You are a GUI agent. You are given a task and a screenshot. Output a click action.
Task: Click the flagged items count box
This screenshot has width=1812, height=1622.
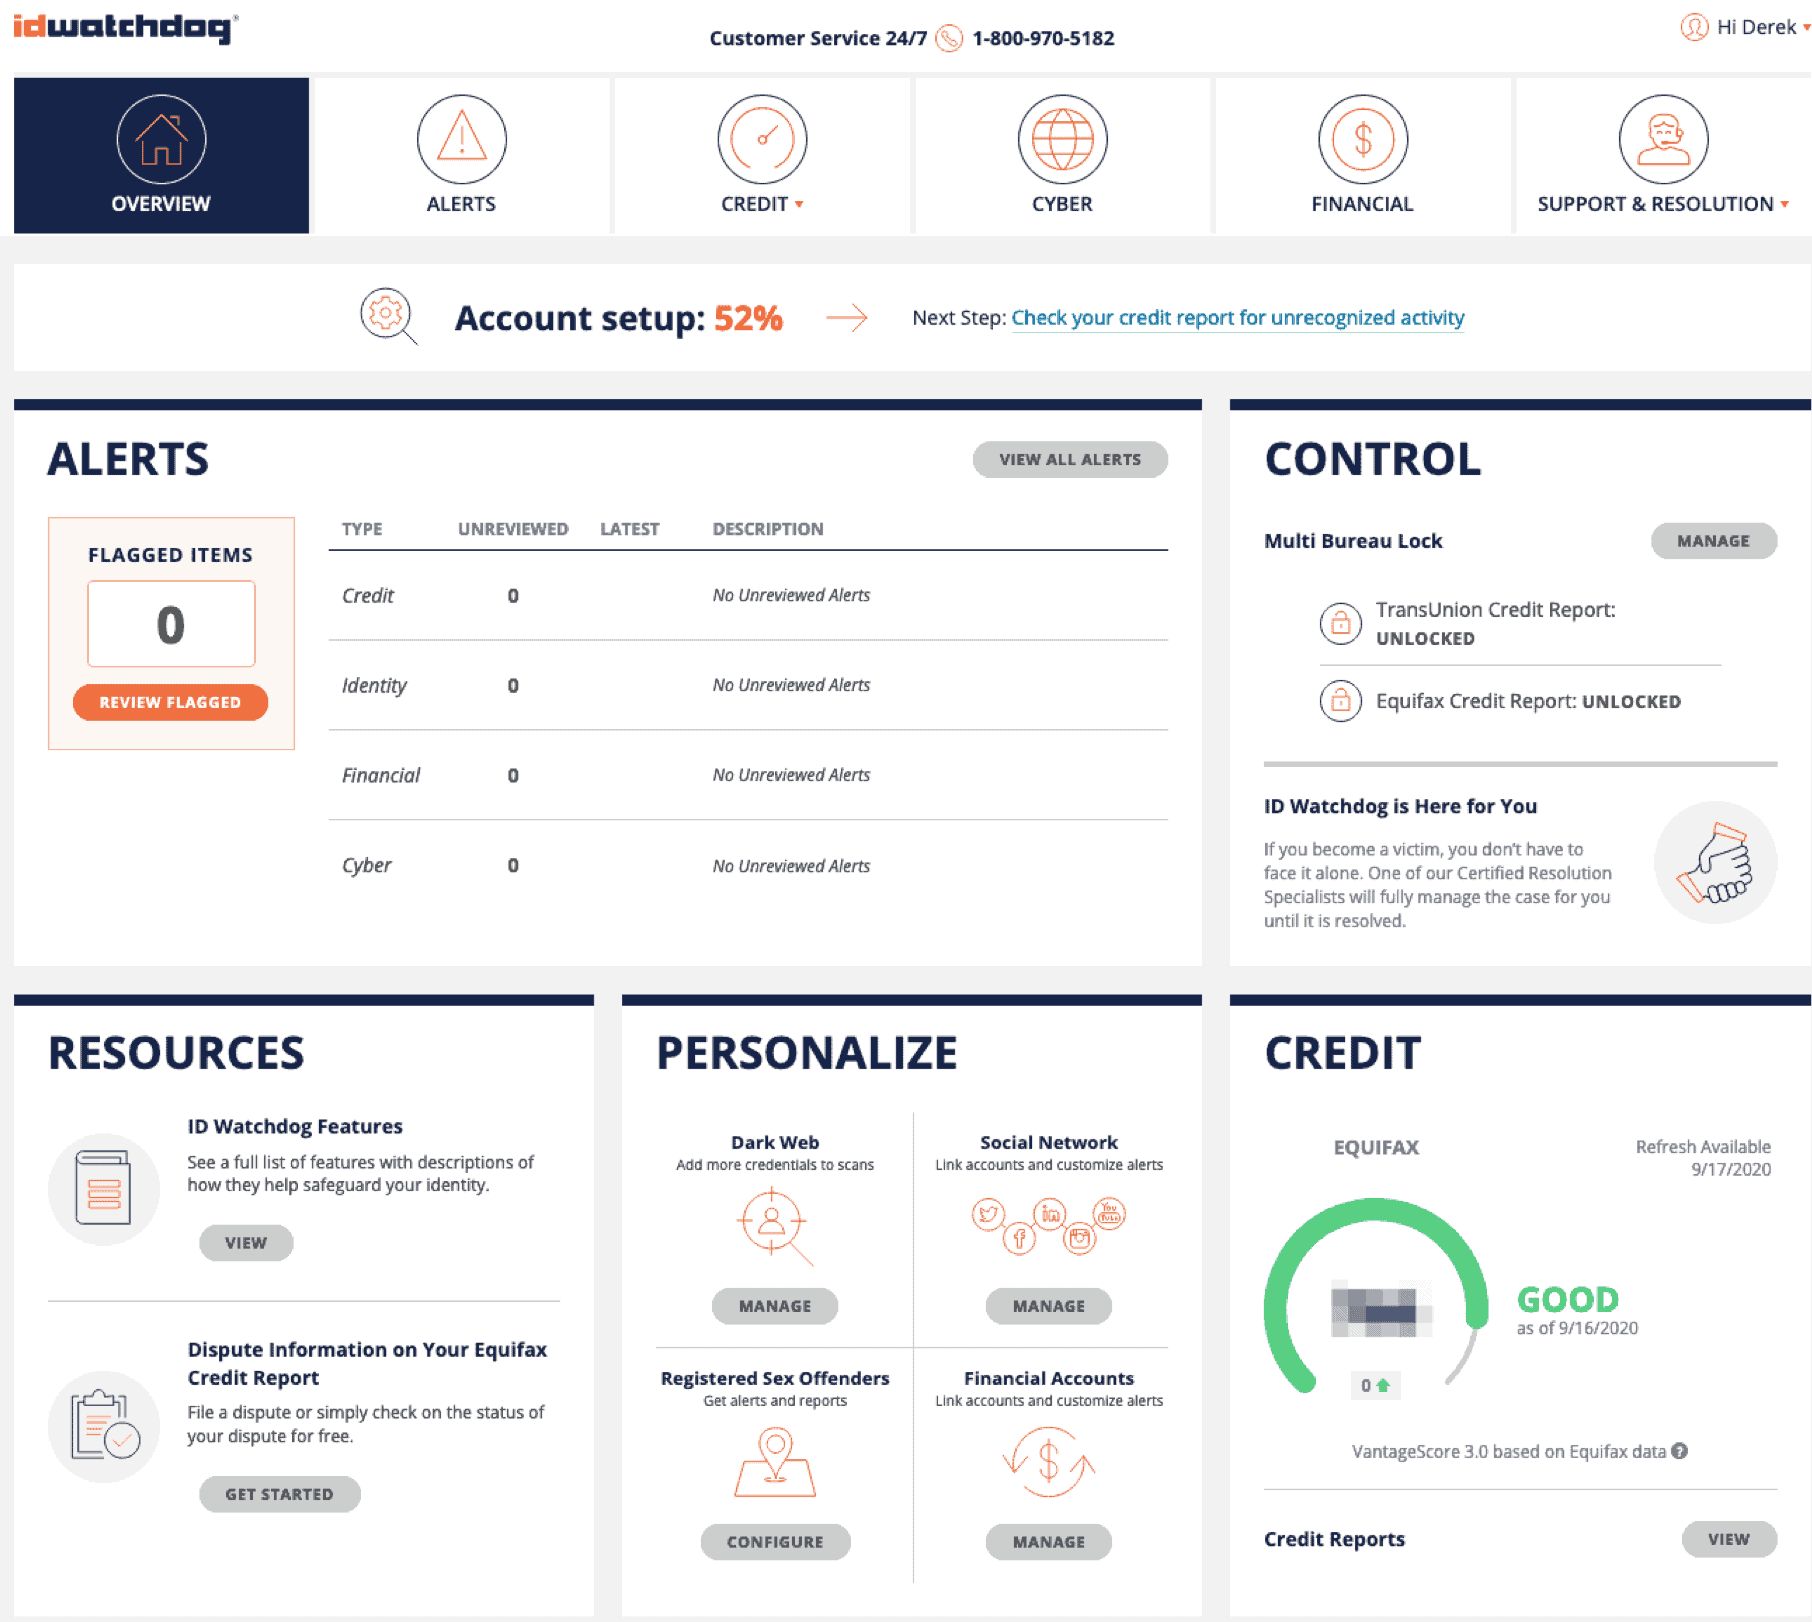point(171,624)
